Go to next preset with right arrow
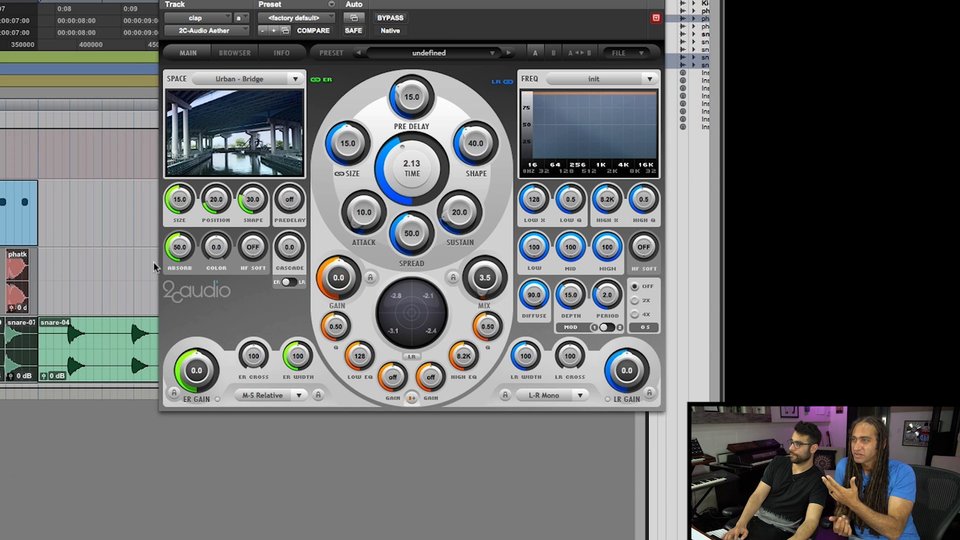960x540 pixels. pyautogui.click(x=508, y=53)
